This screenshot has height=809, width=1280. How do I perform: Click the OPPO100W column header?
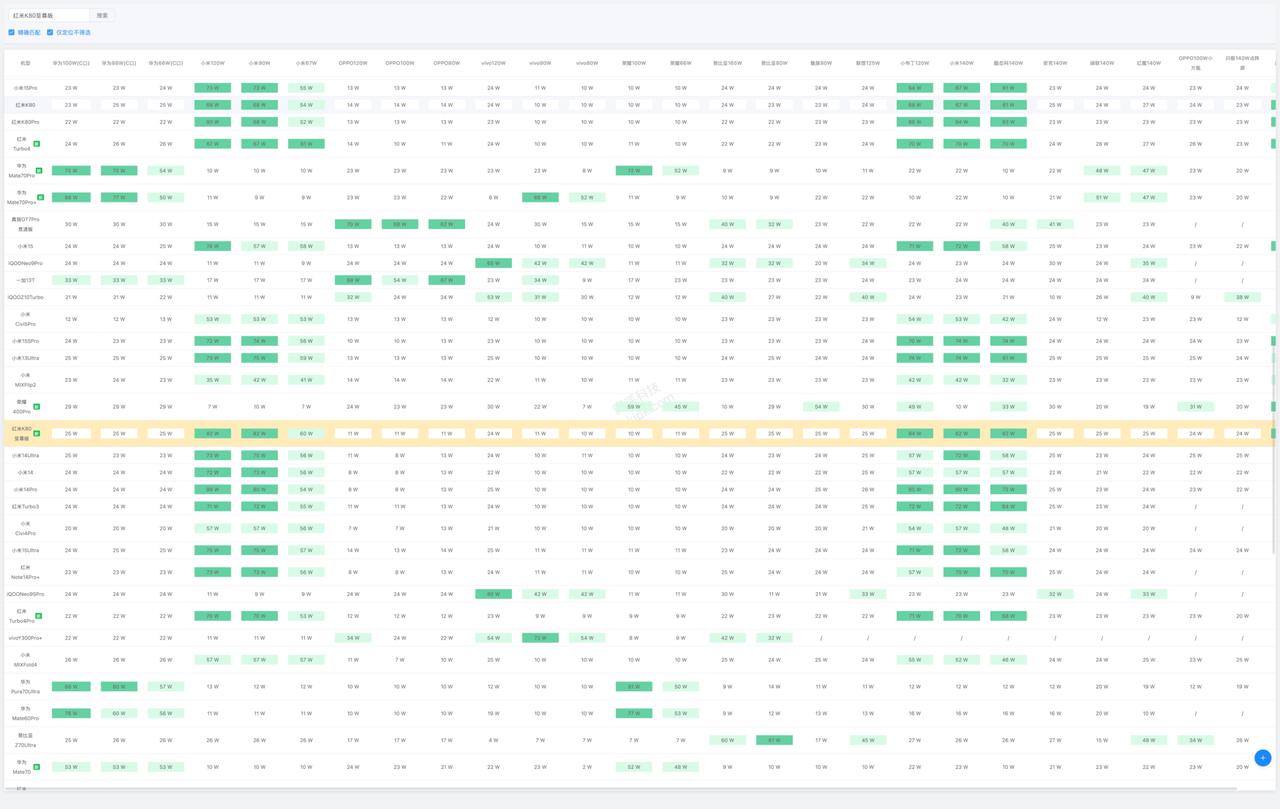(400, 63)
